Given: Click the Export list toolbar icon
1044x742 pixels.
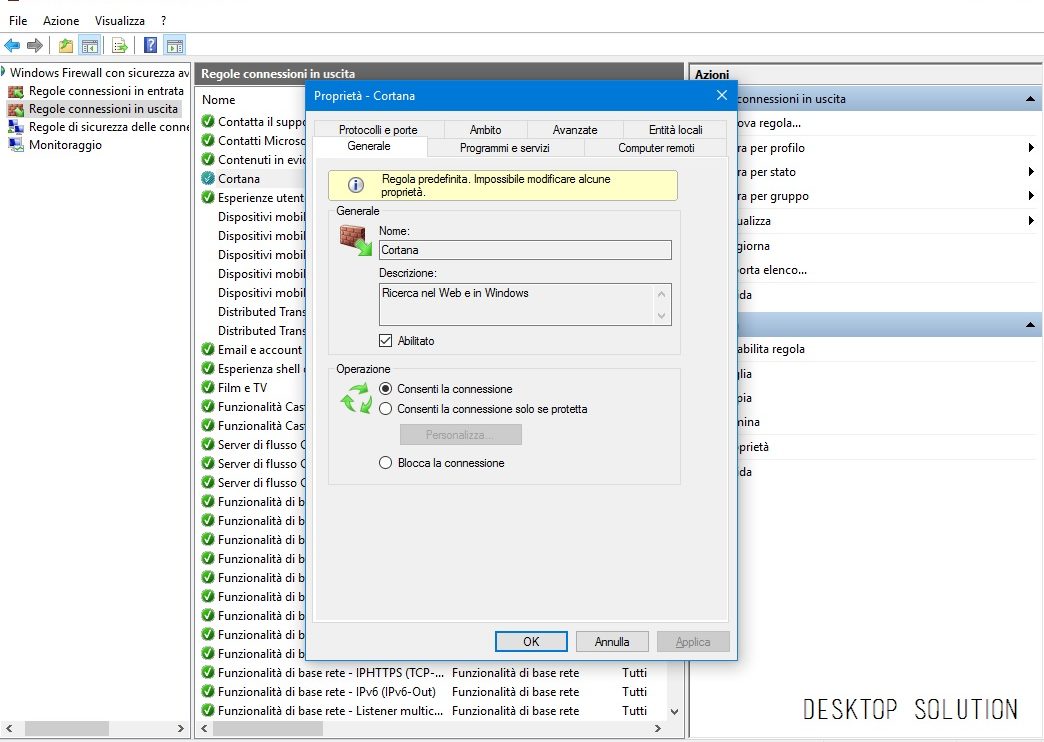Looking at the screenshot, I should pyautogui.click(x=120, y=45).
